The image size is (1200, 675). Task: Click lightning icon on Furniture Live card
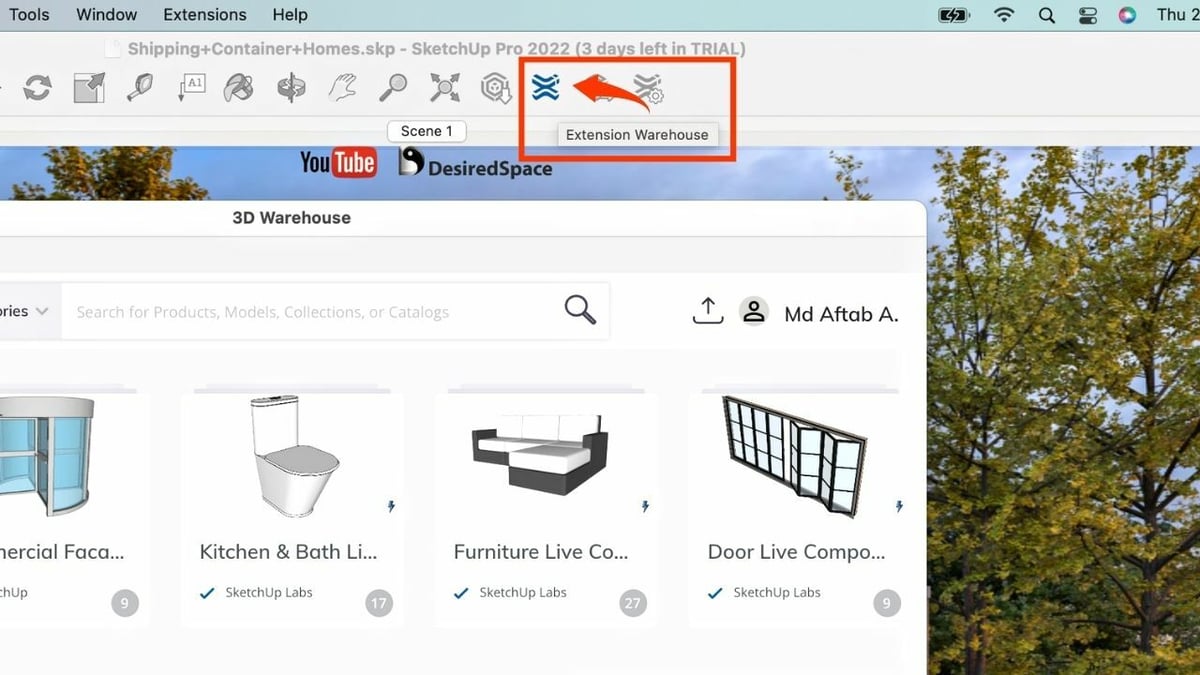tap(645, 507)
